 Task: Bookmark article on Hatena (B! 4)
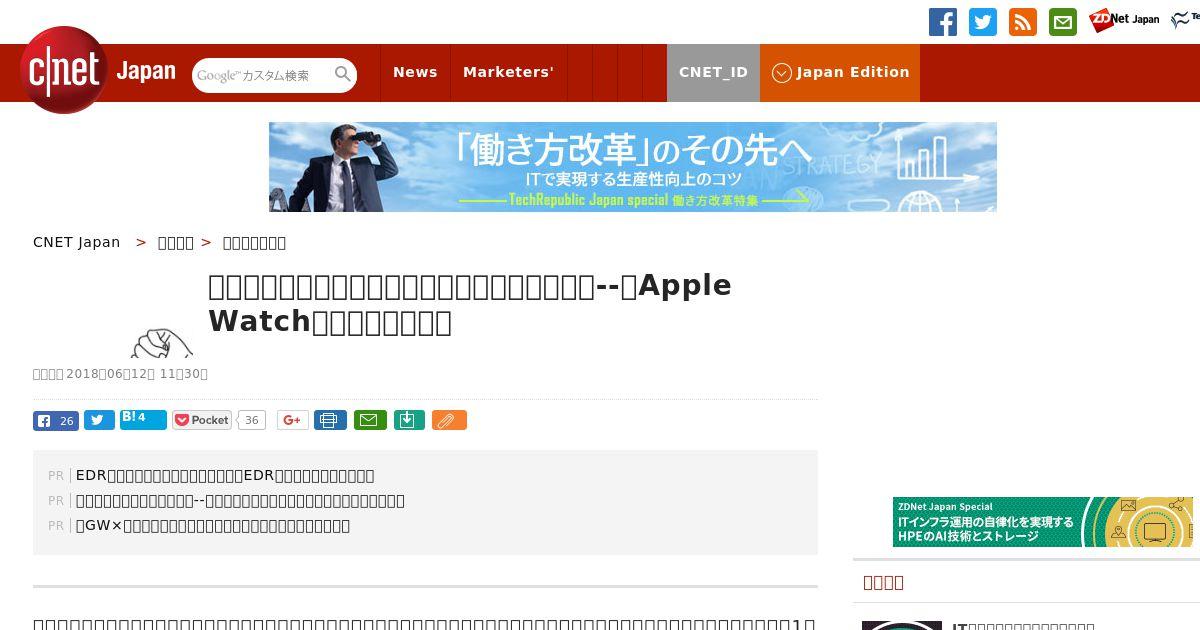pos(143,419)
